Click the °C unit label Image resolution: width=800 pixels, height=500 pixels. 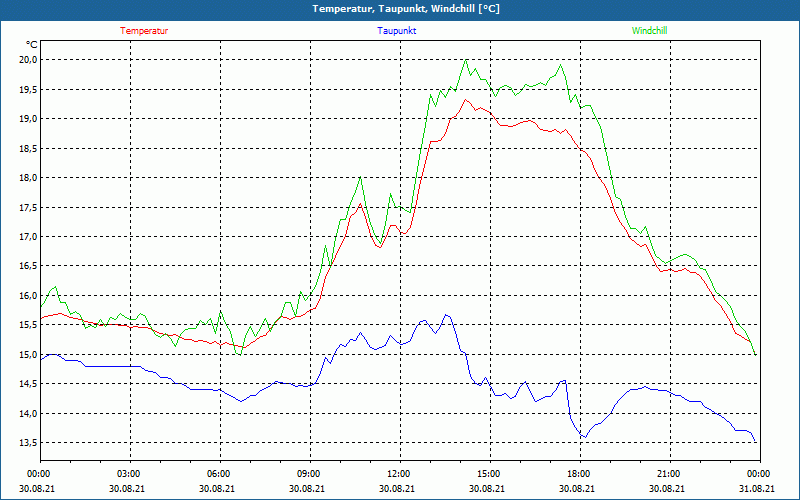[x=32, y=45]
